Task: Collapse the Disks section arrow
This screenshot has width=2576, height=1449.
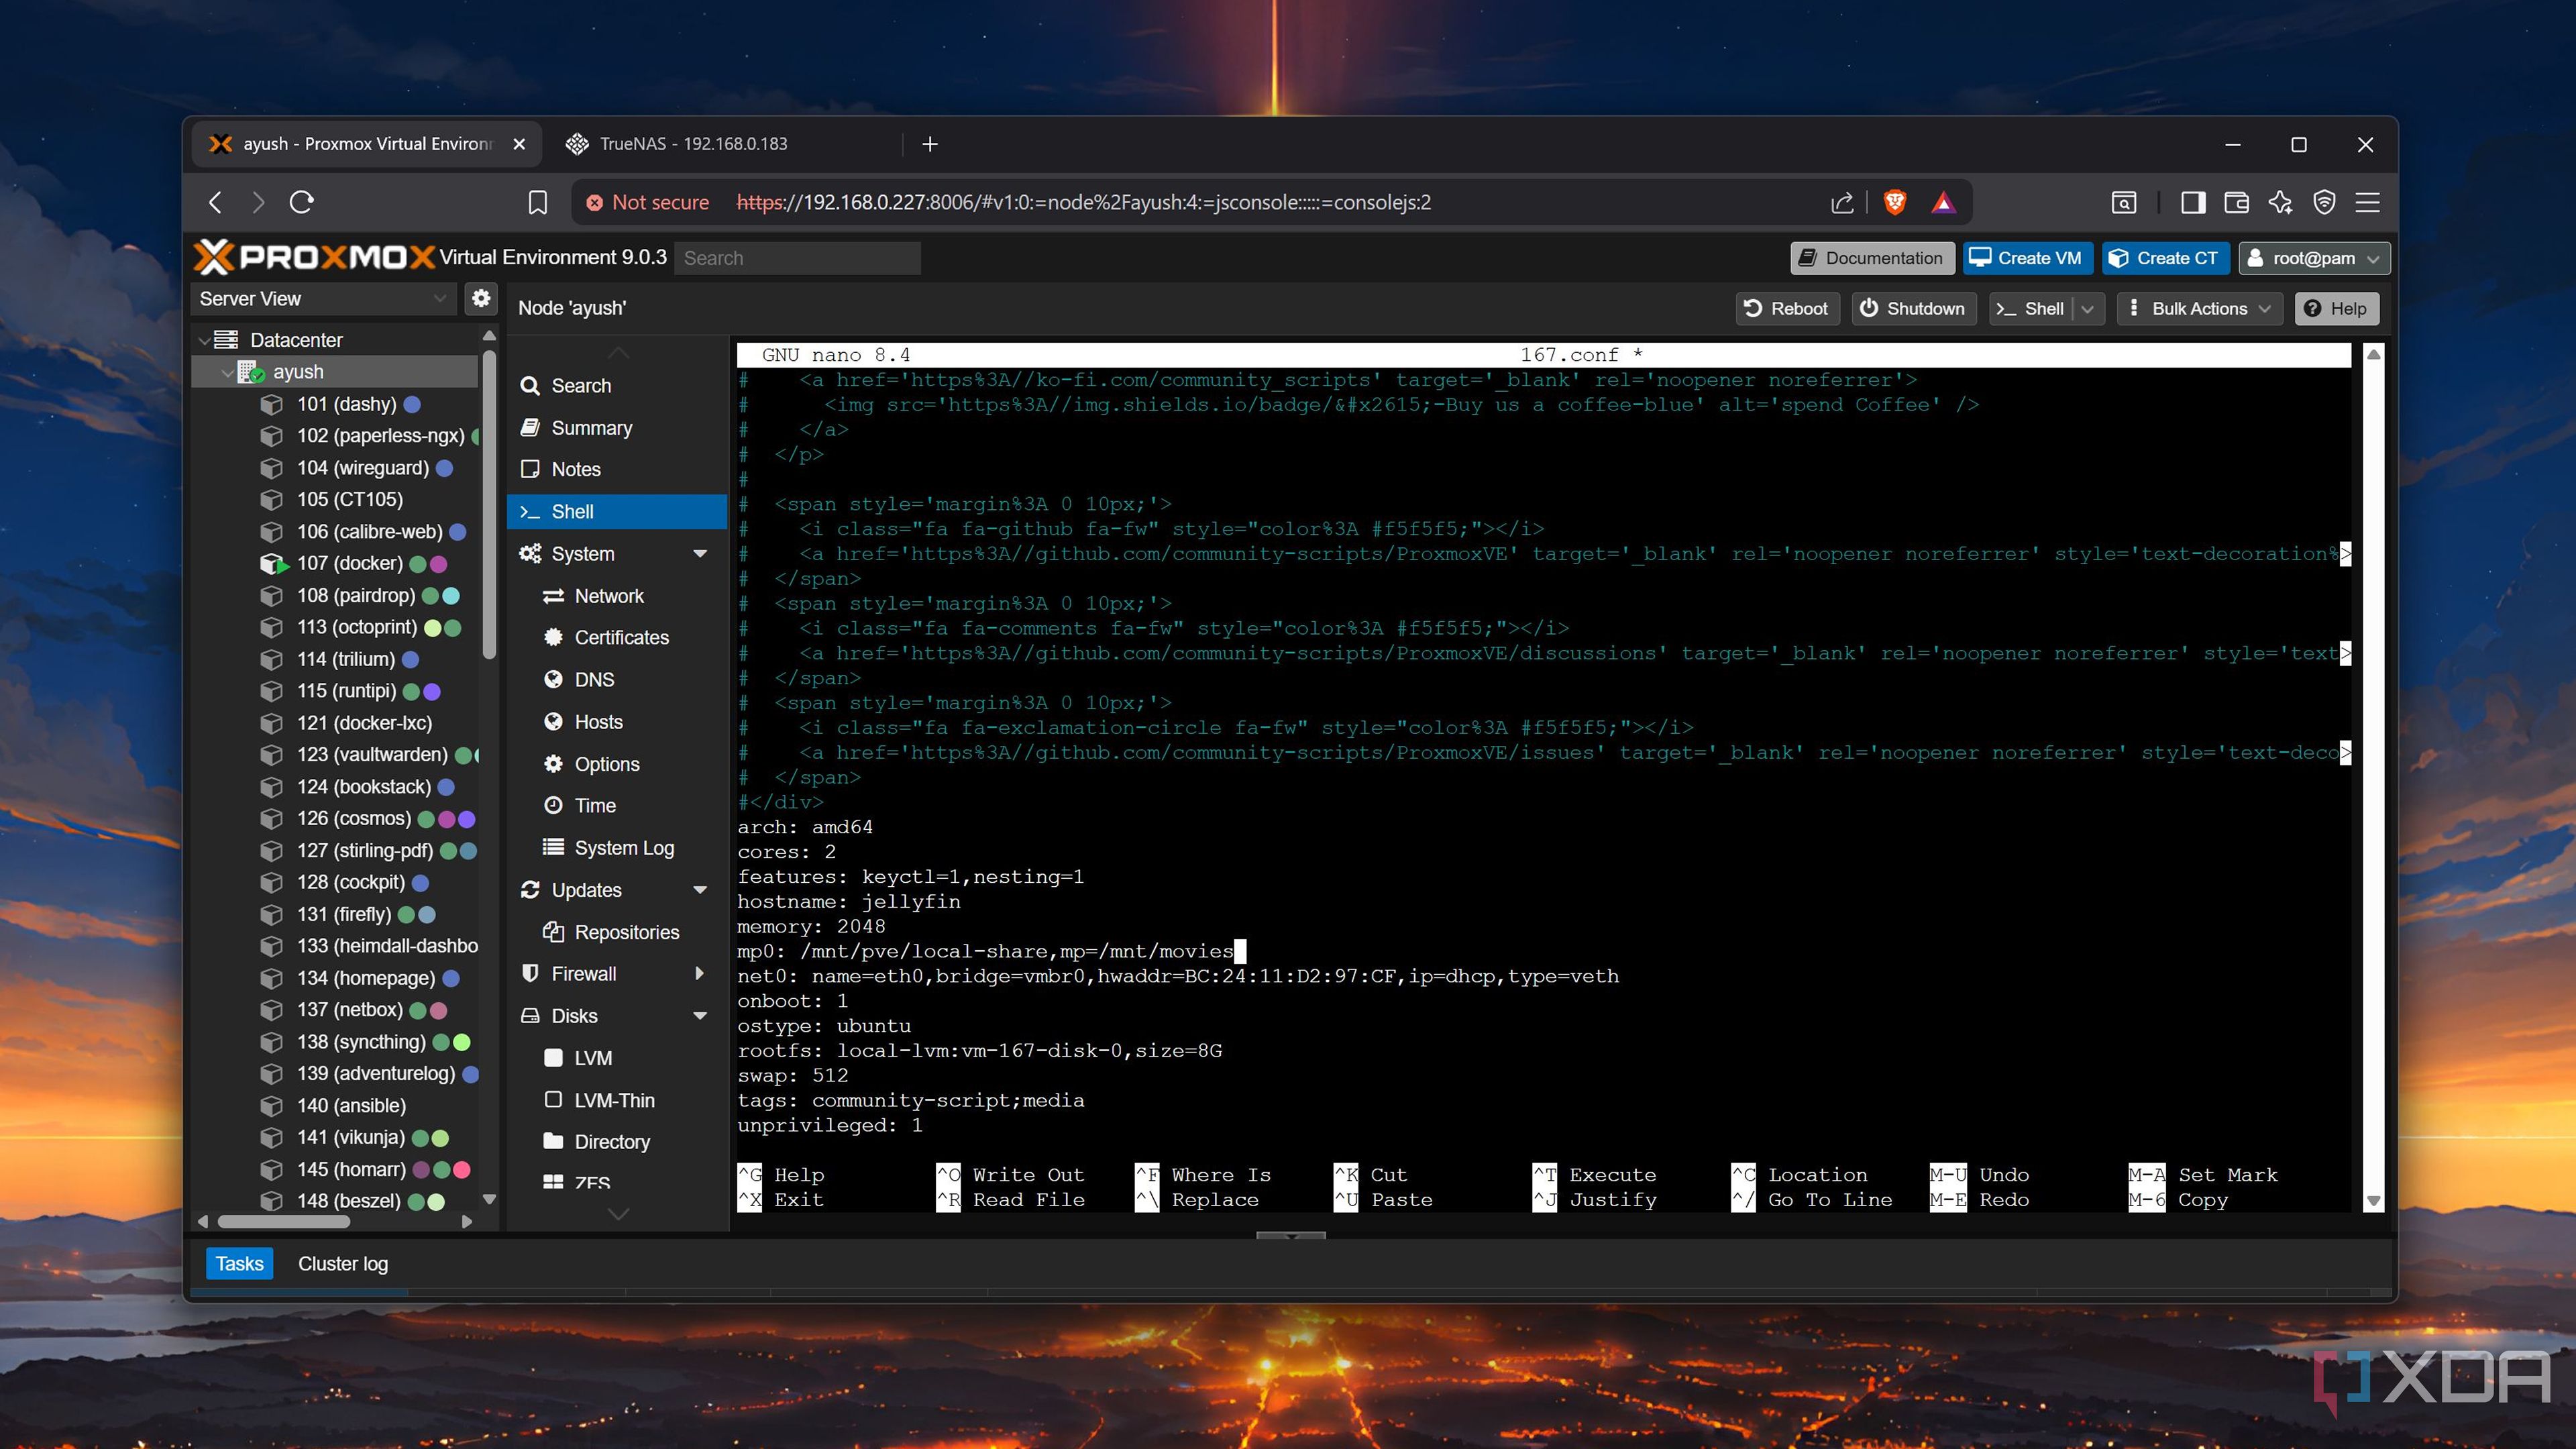Action: [x=700, y=1016]
